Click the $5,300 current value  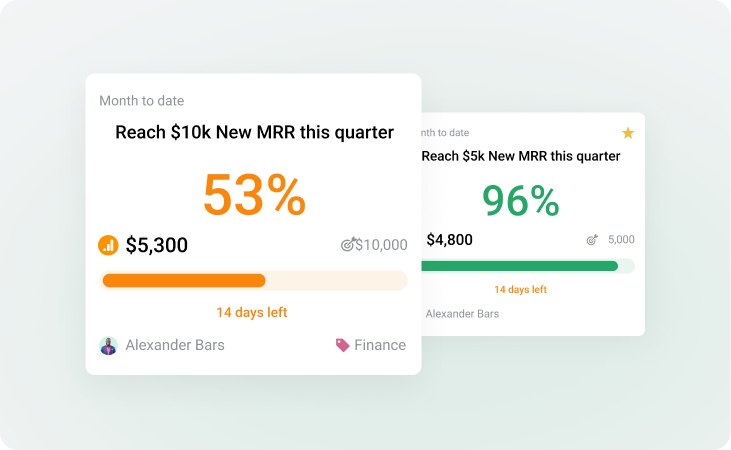pos(157,245)
